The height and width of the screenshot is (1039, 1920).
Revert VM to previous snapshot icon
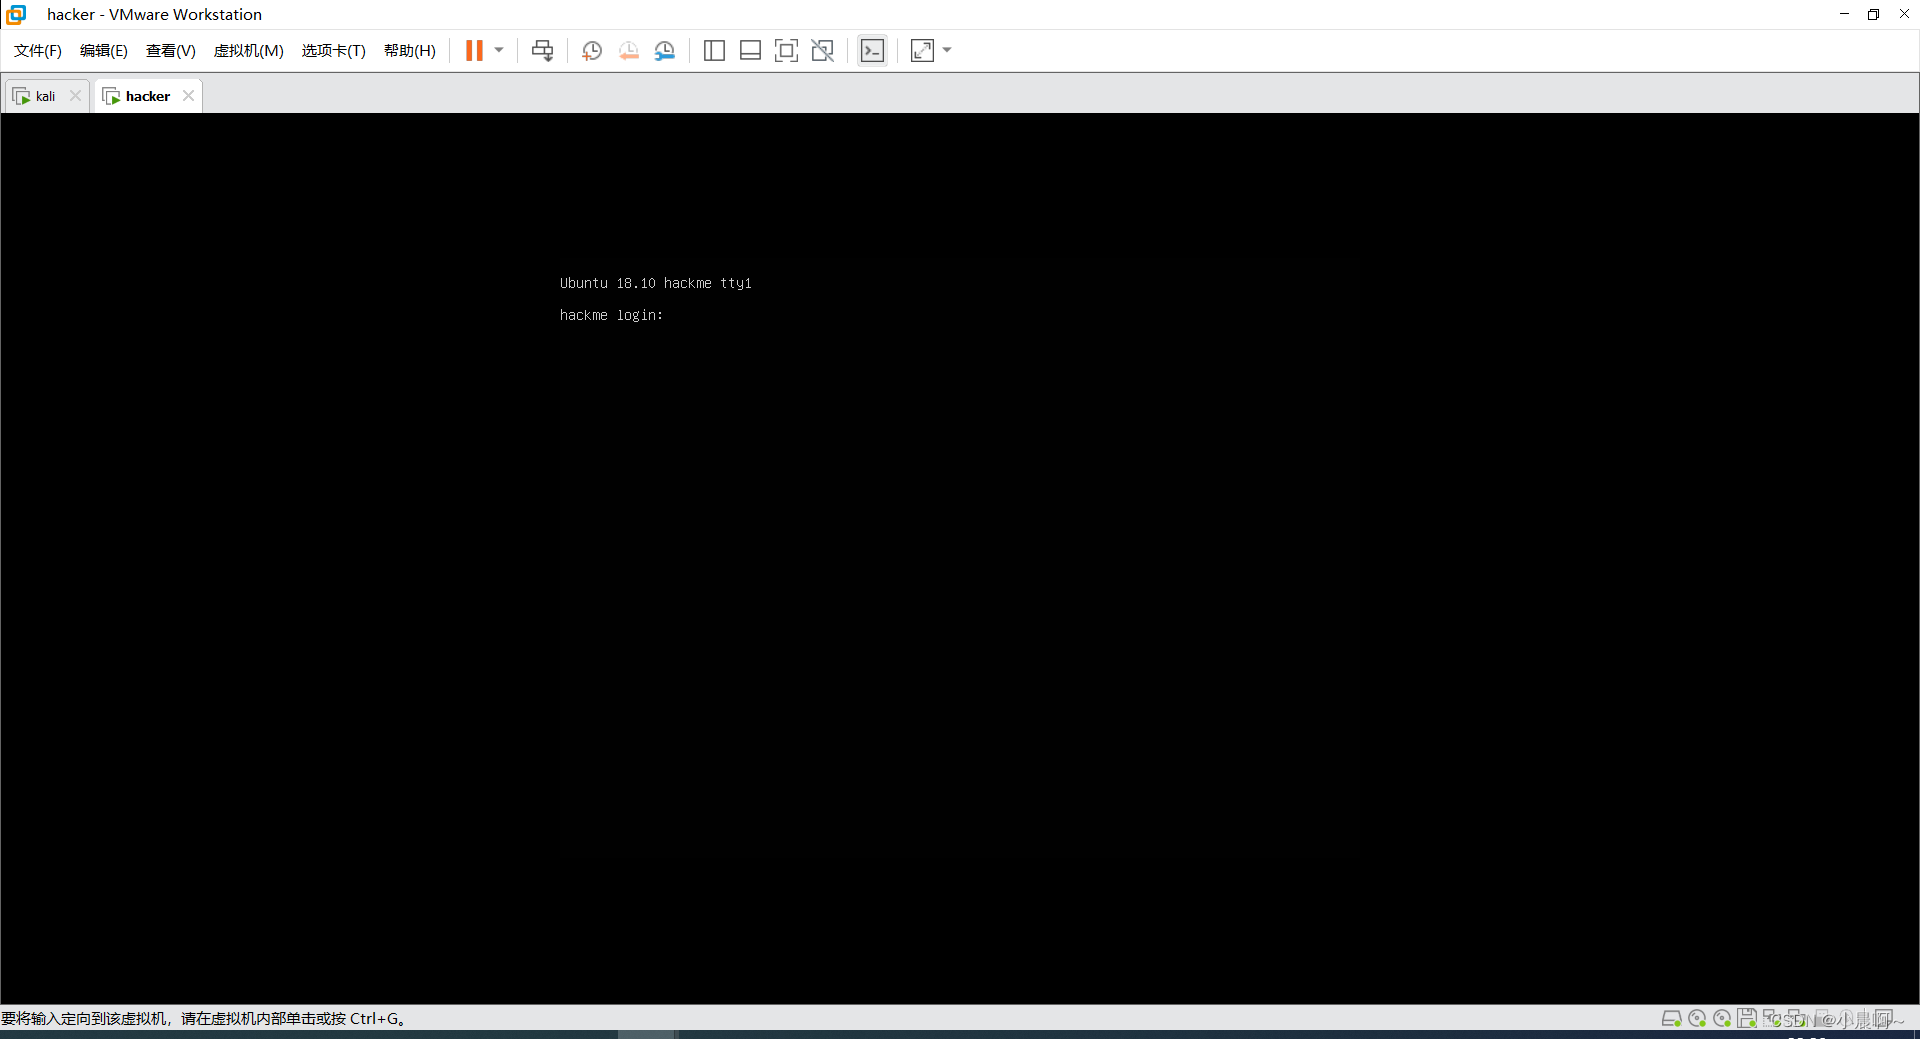click(x=628, y=51)
